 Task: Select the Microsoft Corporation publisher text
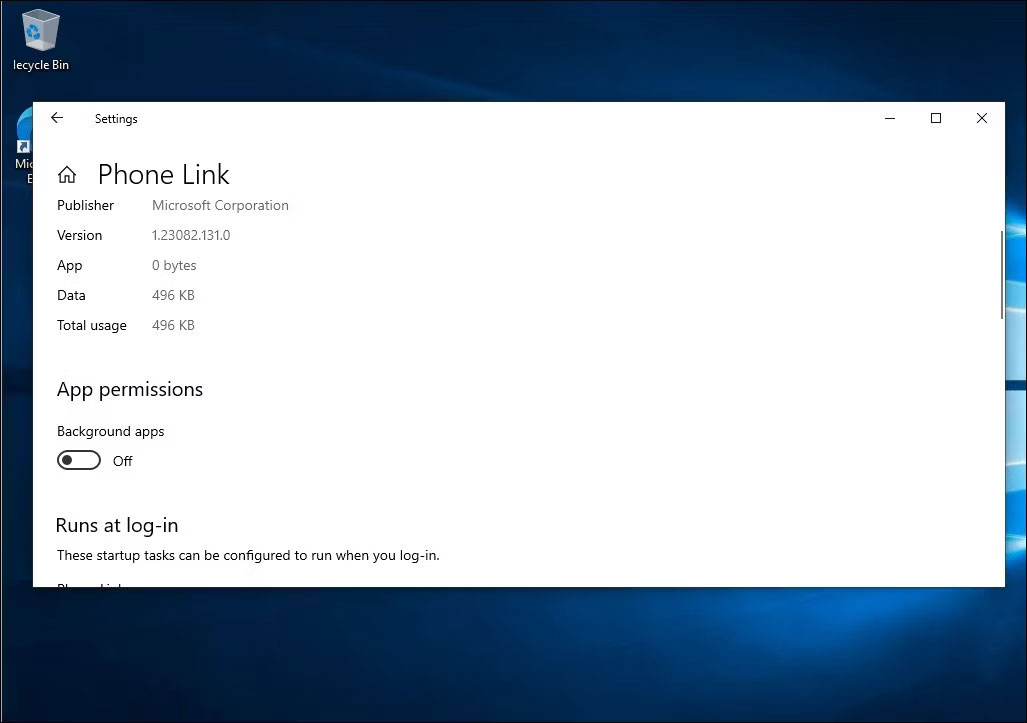[x=220, y=205]
